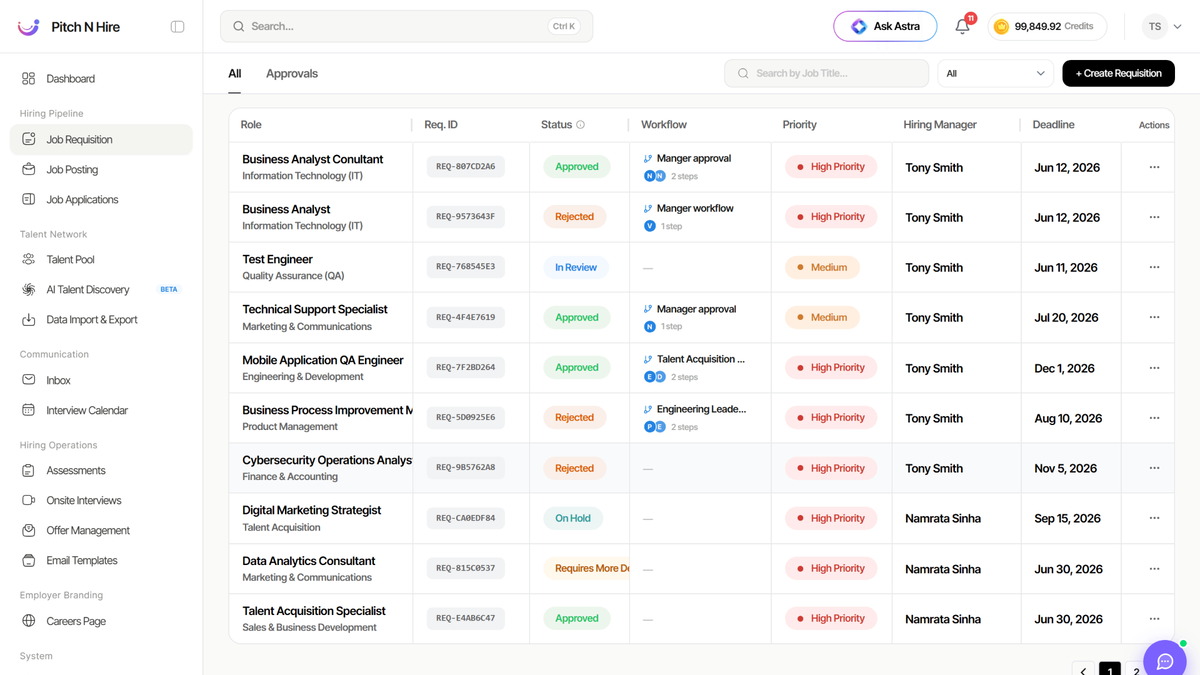Focus the Search by Job Title field
Viewport: 1200px width, 675px height.
pos(826,73)
